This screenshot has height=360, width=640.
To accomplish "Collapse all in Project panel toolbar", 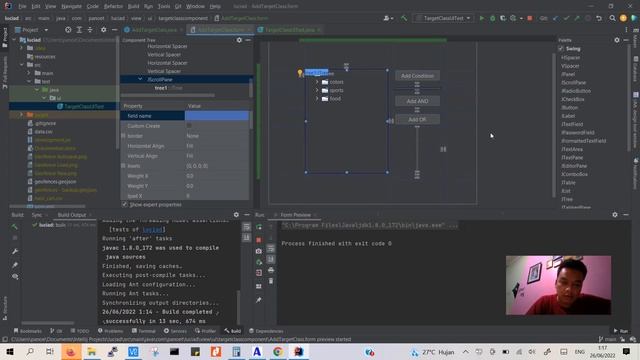I will (x=90, y=30).
